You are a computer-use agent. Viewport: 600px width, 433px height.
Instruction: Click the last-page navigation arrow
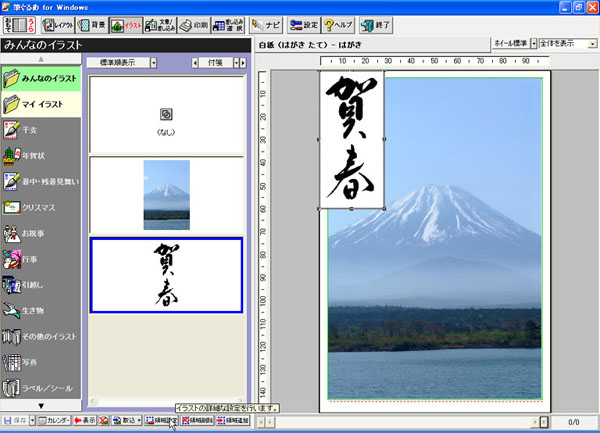(544, 422)
